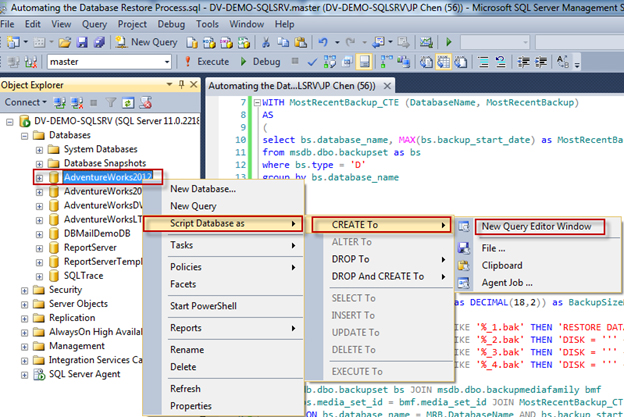Click the Object Explorer refresh icon
This screenshot has height=417, width=624.
pyautogui.click(x=128, y=103)
